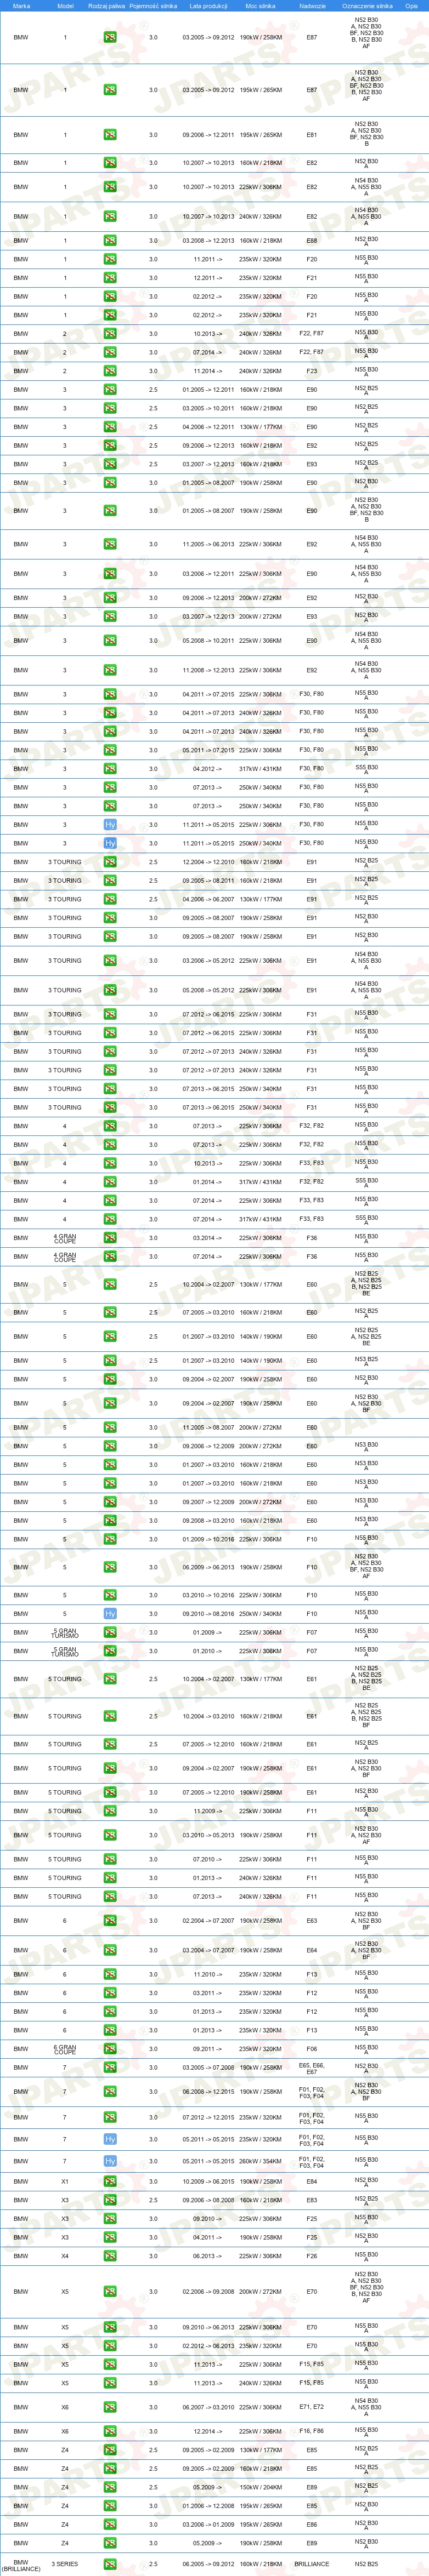Select the BRILLIANCE body type cell

coord(312,2564)
